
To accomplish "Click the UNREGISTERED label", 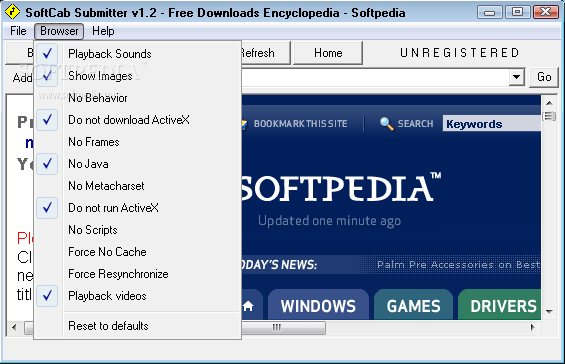I will click(x=459, y=53).
